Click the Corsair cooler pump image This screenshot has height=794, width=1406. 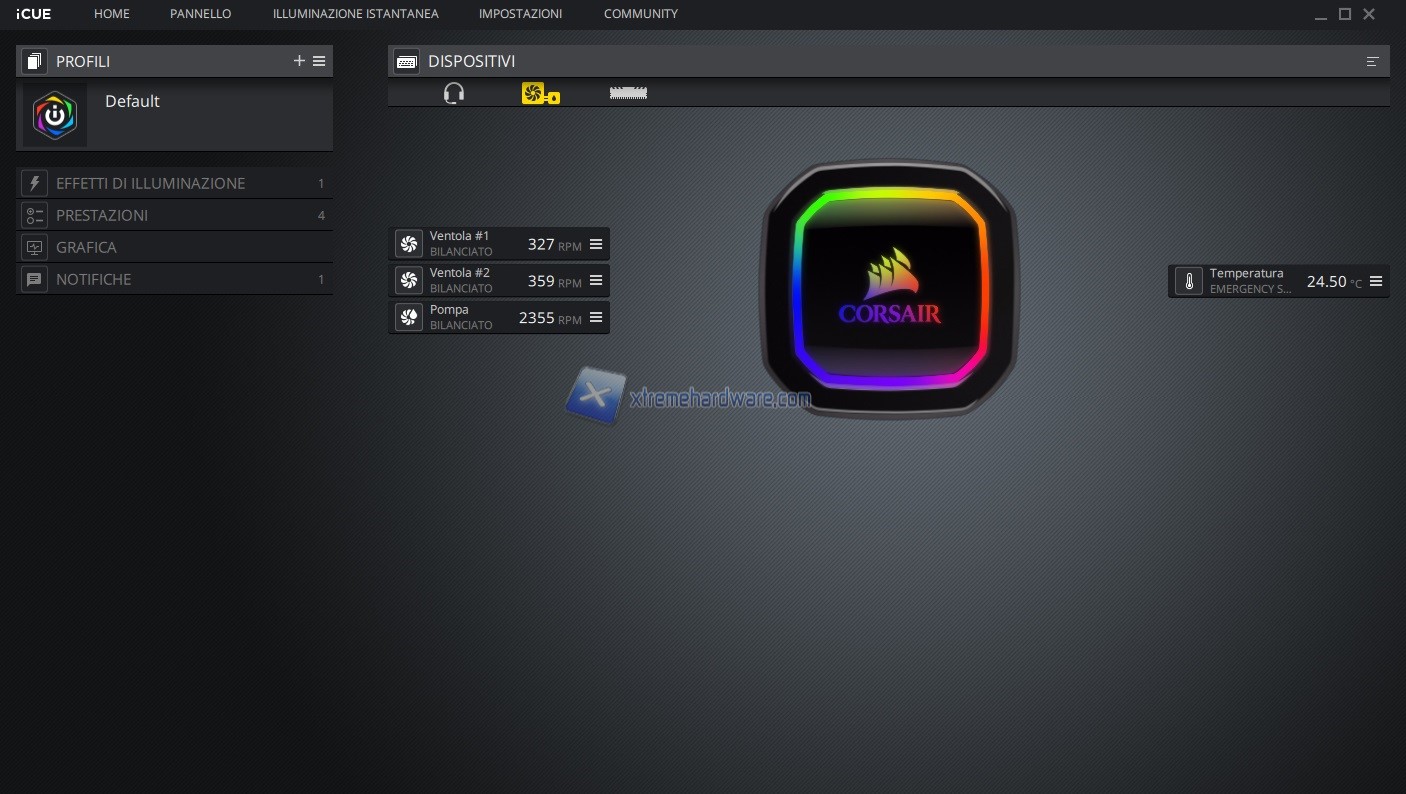[x=889, y=290]
